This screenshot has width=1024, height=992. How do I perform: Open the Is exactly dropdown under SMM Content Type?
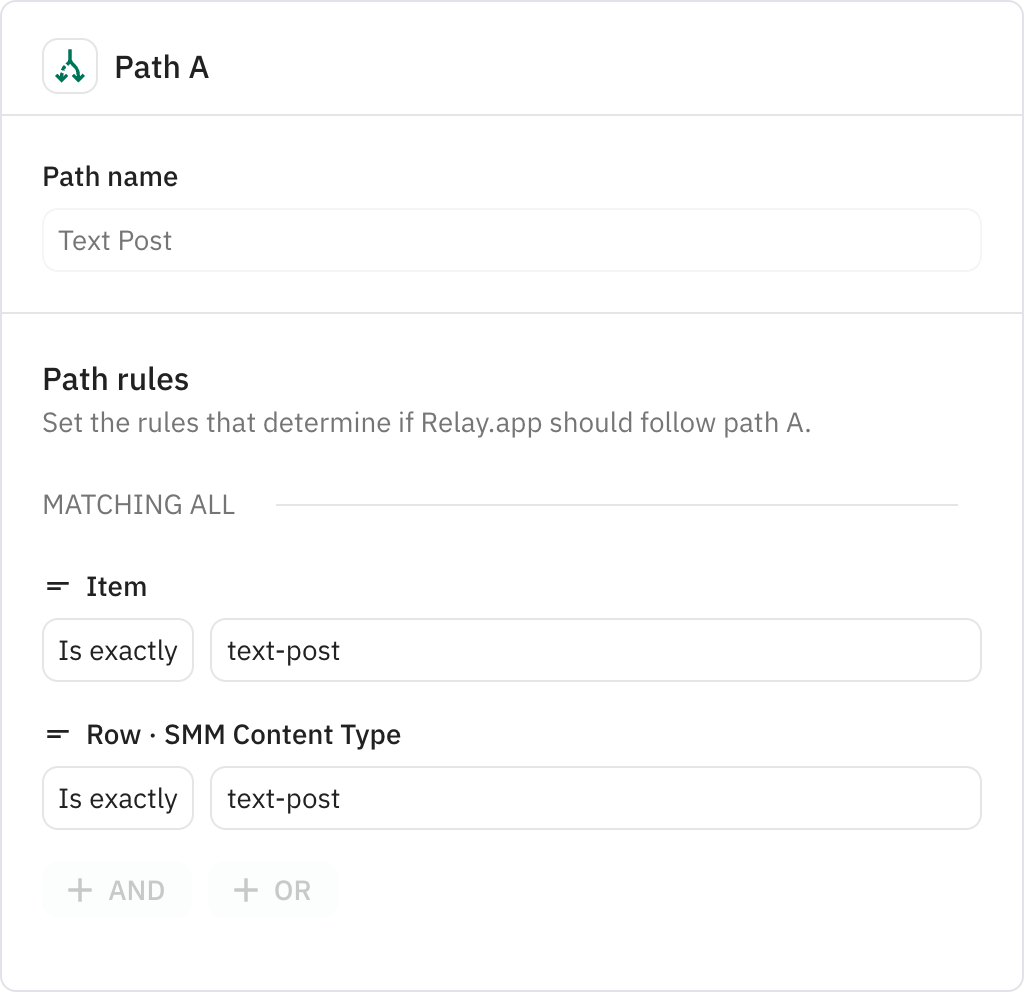pos(118,798)
